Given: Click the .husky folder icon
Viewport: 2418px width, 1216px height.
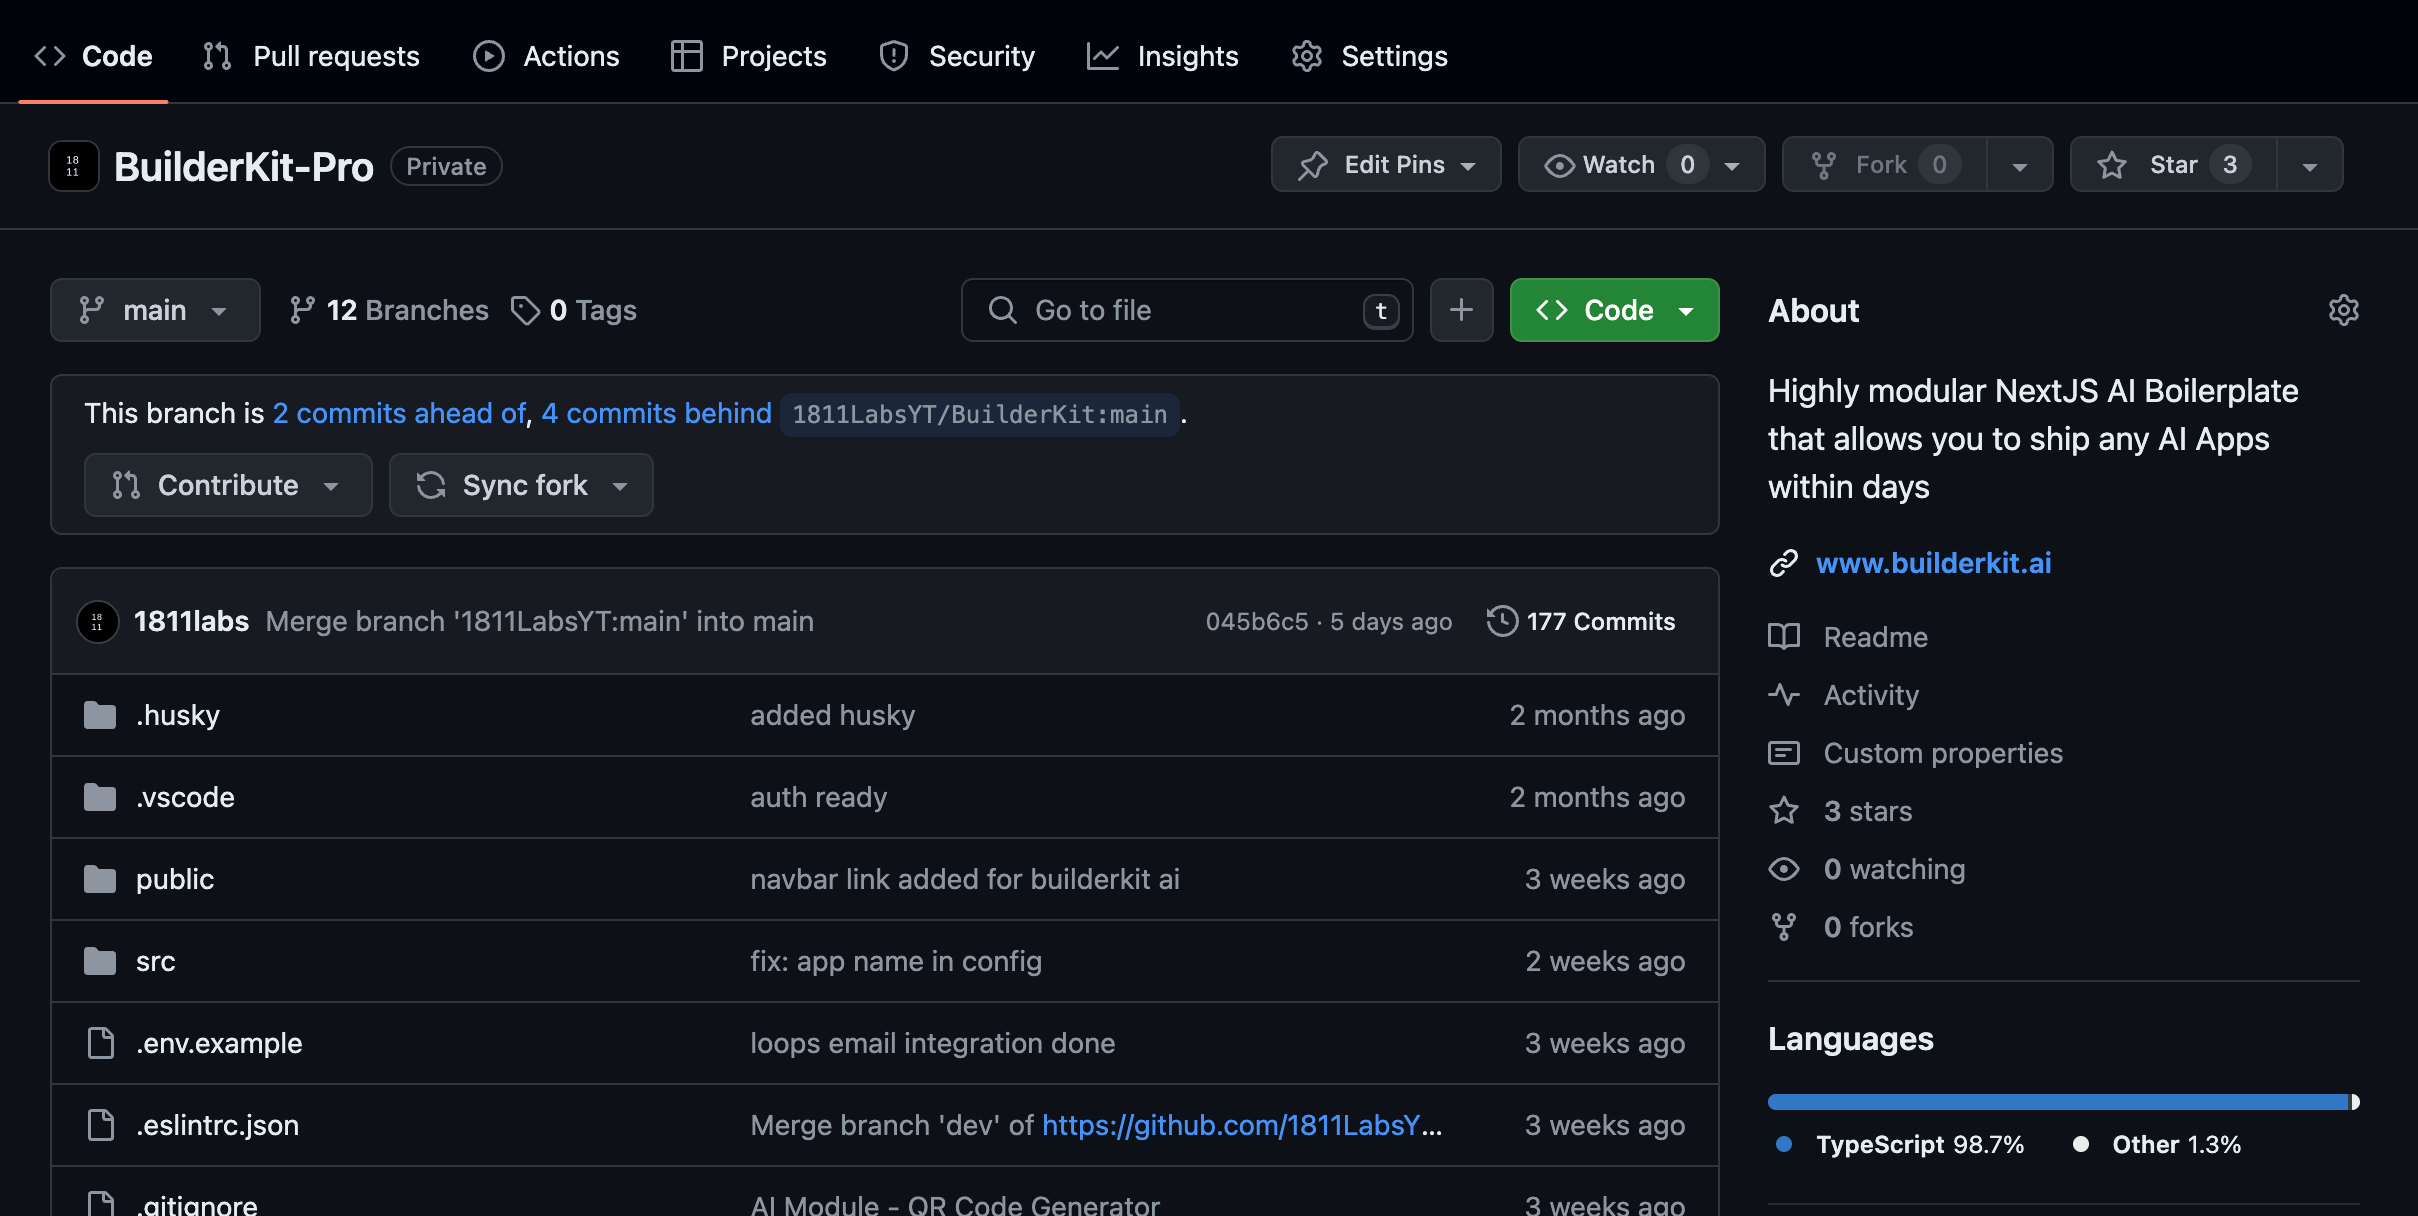Looking at the screenshot, I should coord(100,715).
